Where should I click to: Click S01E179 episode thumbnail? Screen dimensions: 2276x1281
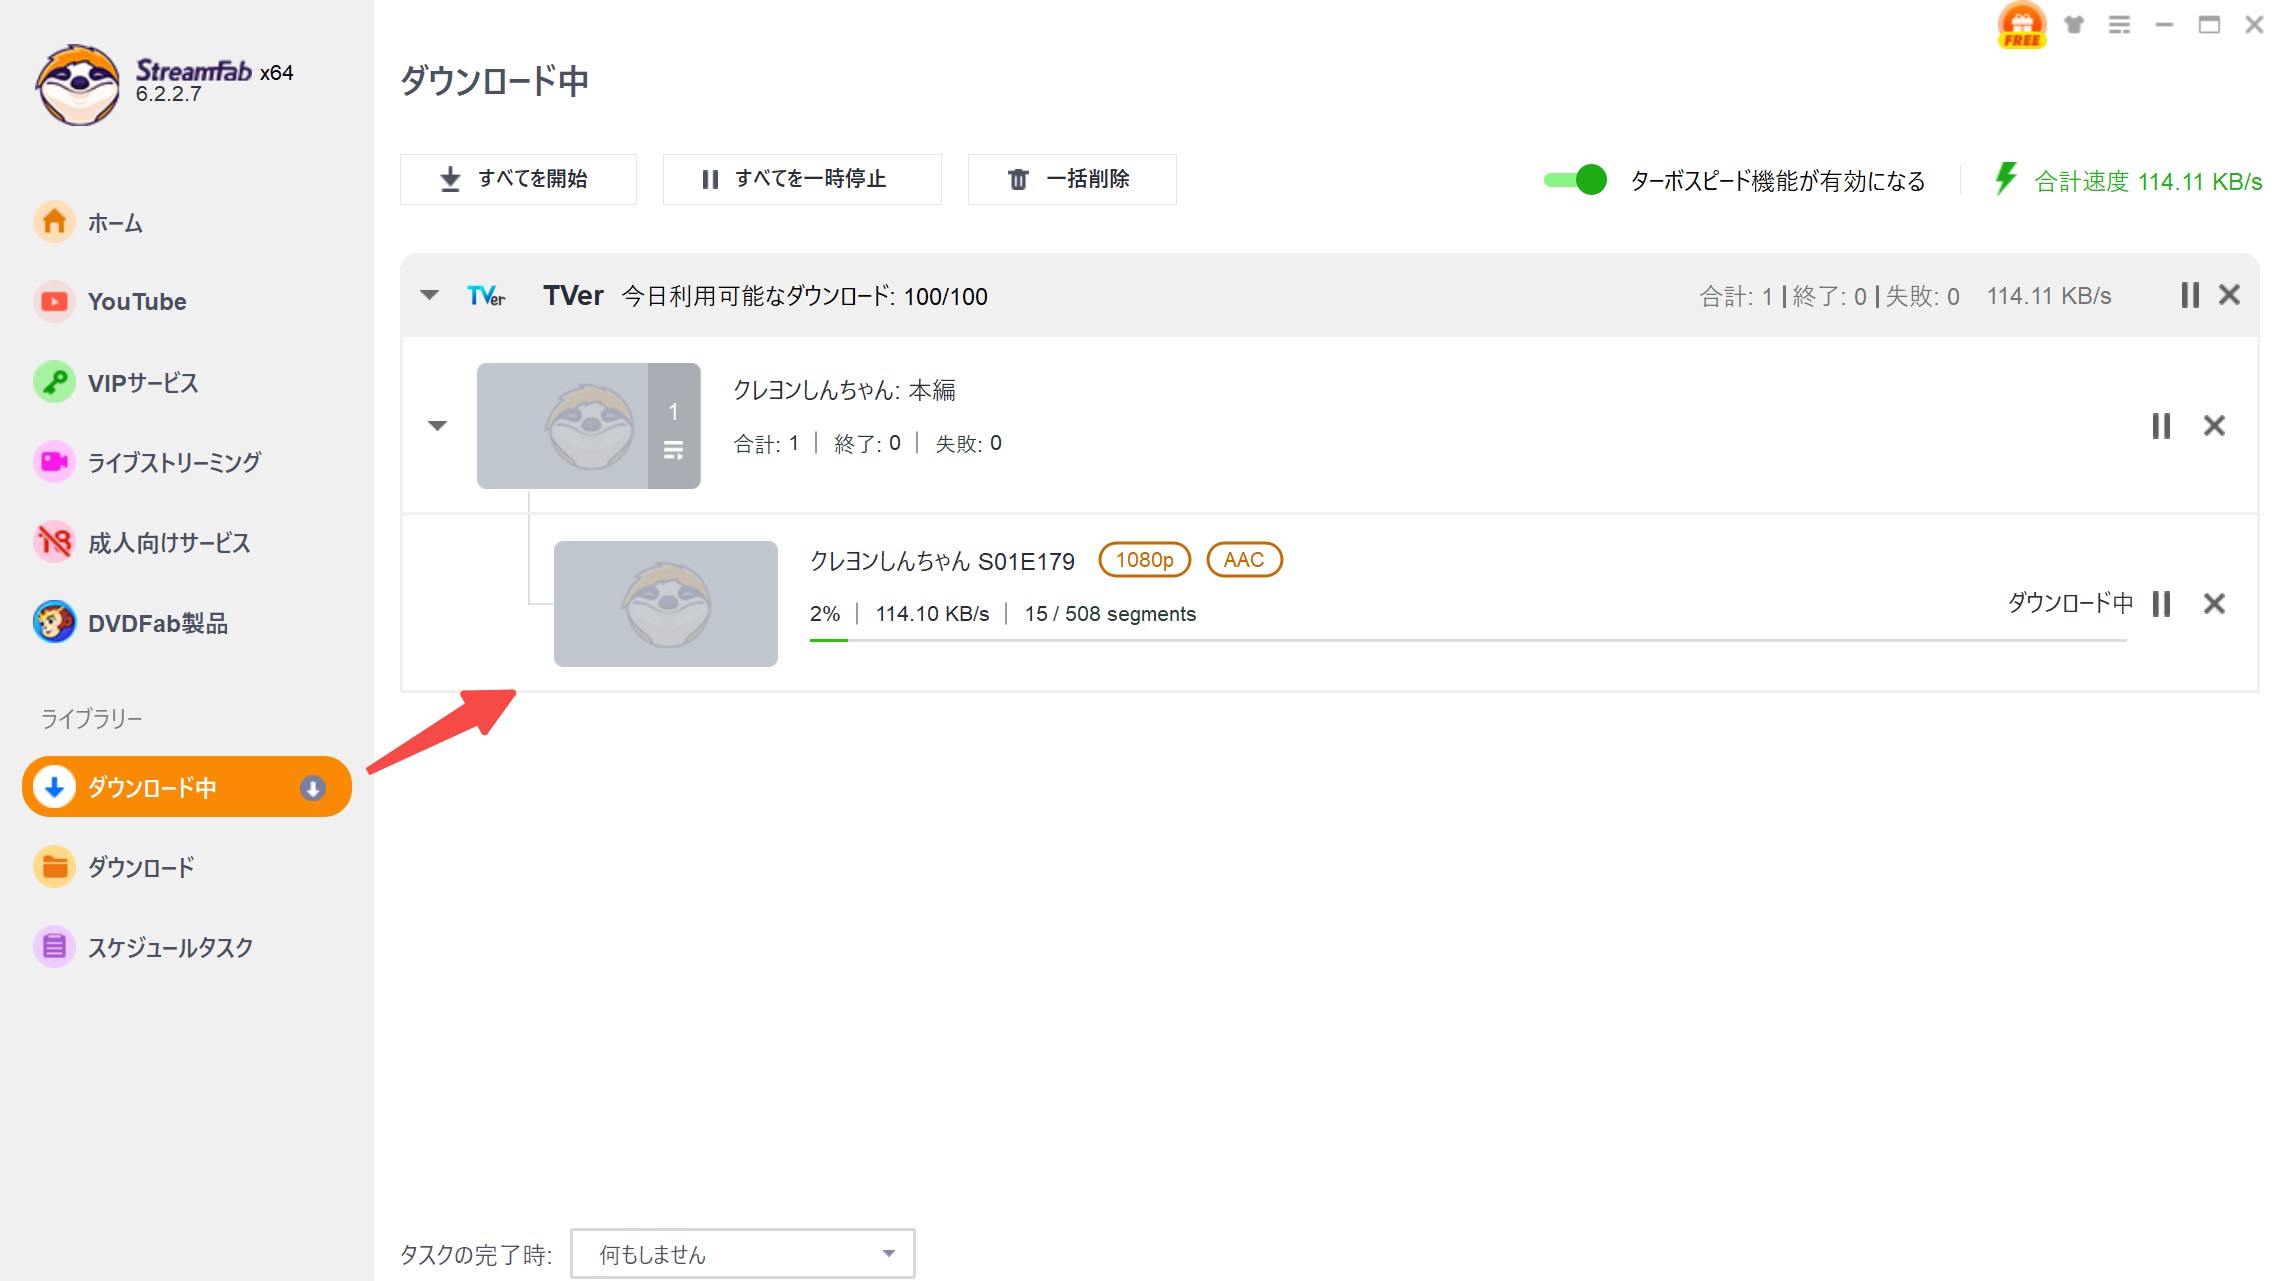(666, 604)
